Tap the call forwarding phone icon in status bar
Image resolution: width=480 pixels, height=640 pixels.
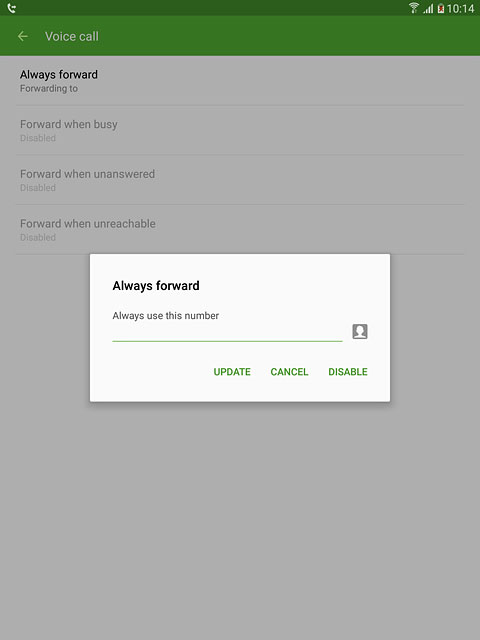[x=11, y=8]
